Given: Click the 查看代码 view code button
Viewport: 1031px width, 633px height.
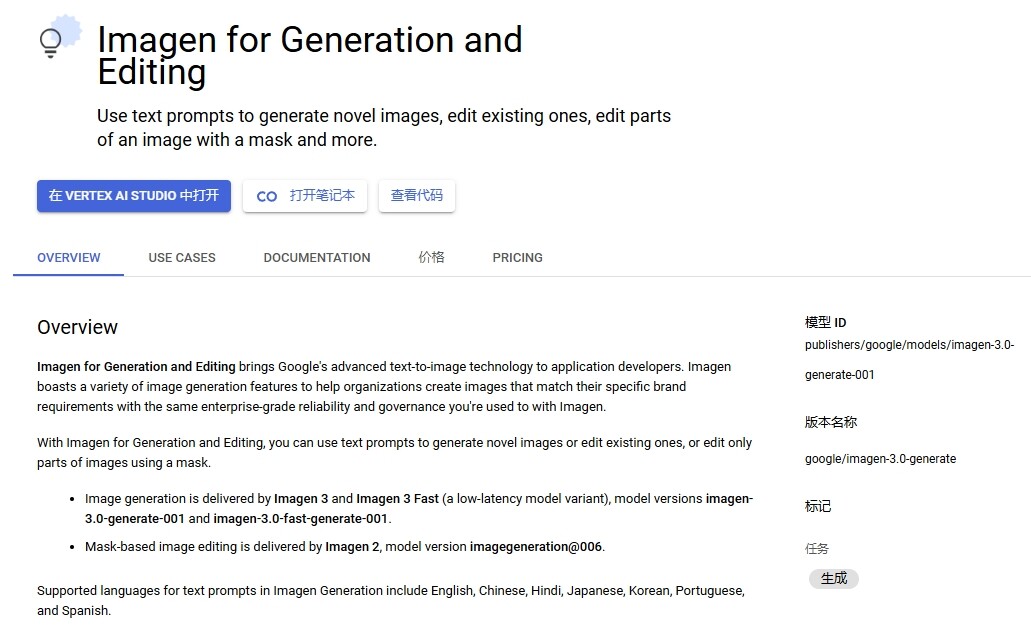Looking at the screenshot, I should tap(417, 196).
